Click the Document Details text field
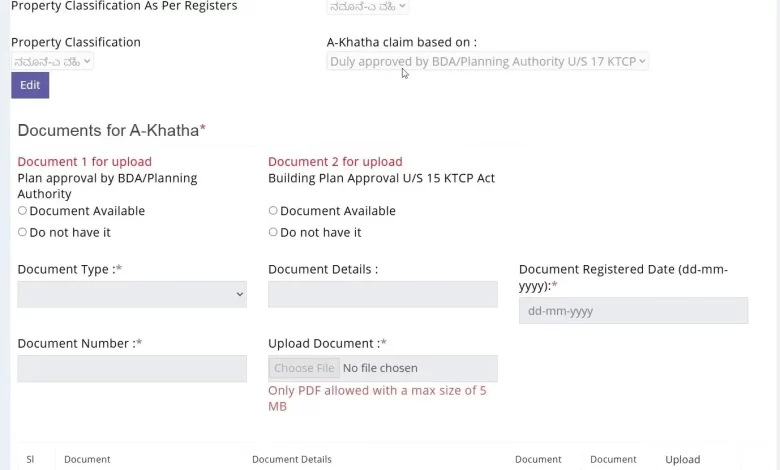 383,294
